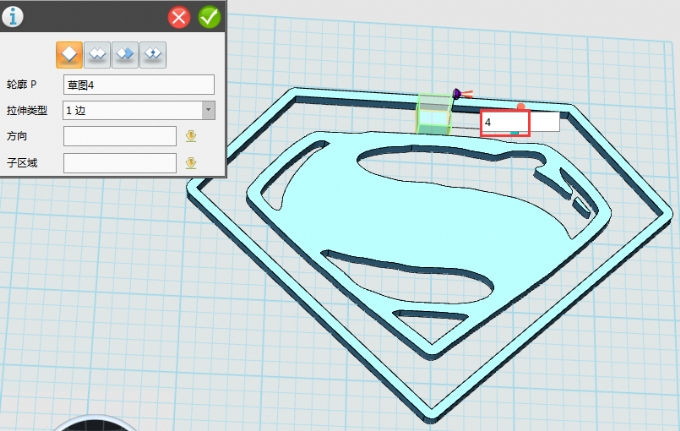
Task: Click the 轮廓 P label
Action: click(x=21, y=85)
